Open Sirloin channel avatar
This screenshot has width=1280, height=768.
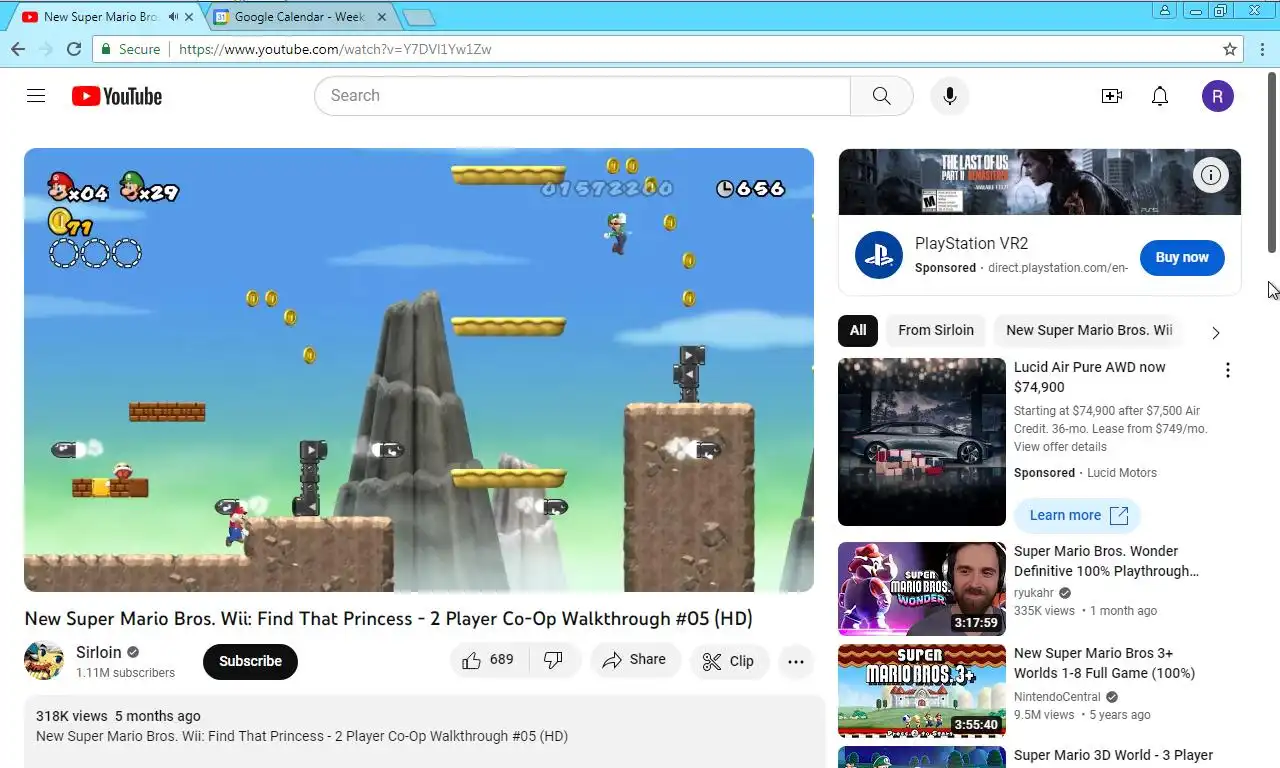[x=44, y=661]
